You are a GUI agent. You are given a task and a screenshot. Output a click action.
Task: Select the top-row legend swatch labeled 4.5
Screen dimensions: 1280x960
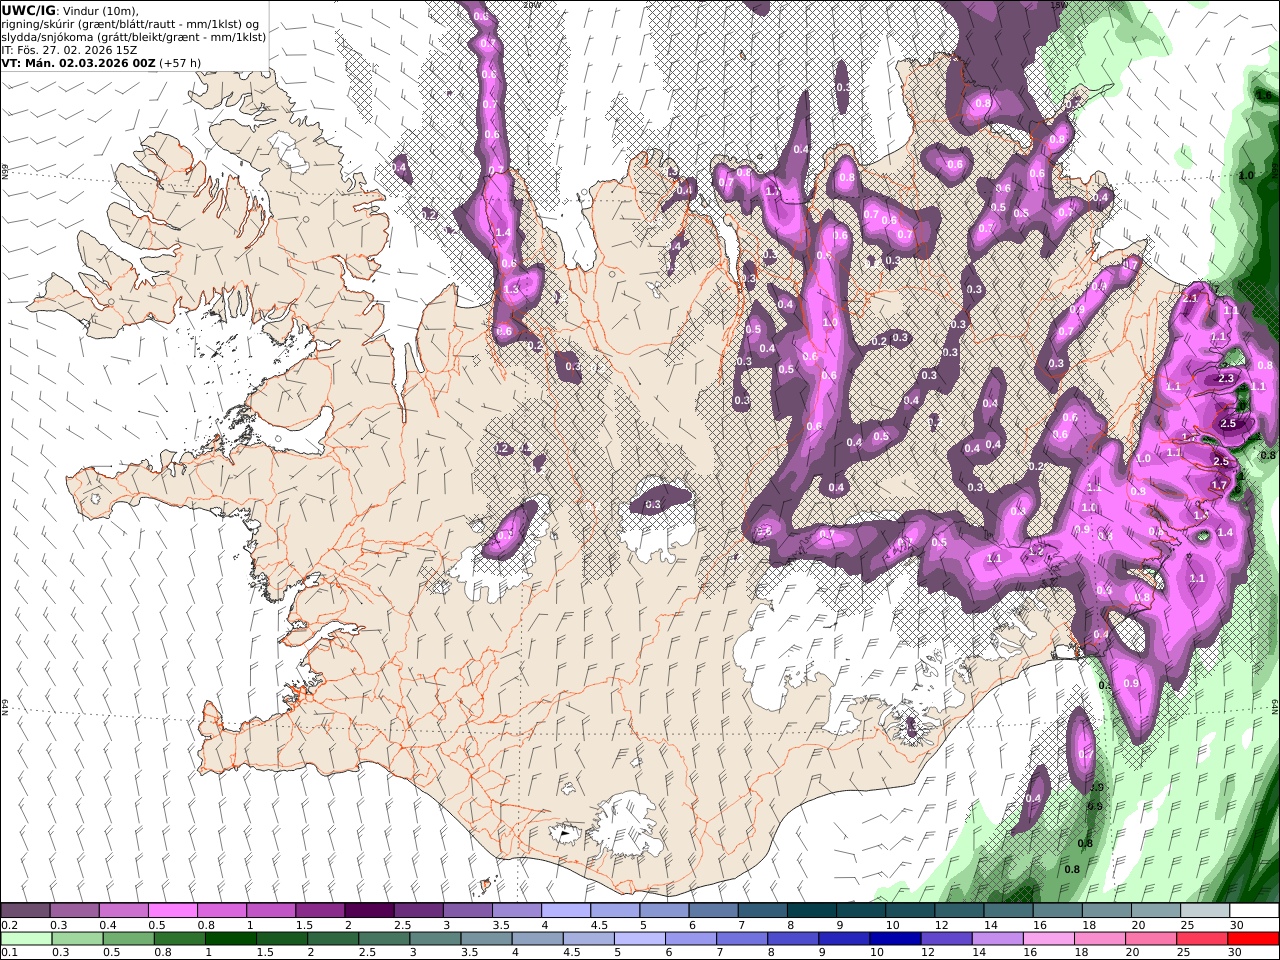pyautogui.click(x=615, y=911)
